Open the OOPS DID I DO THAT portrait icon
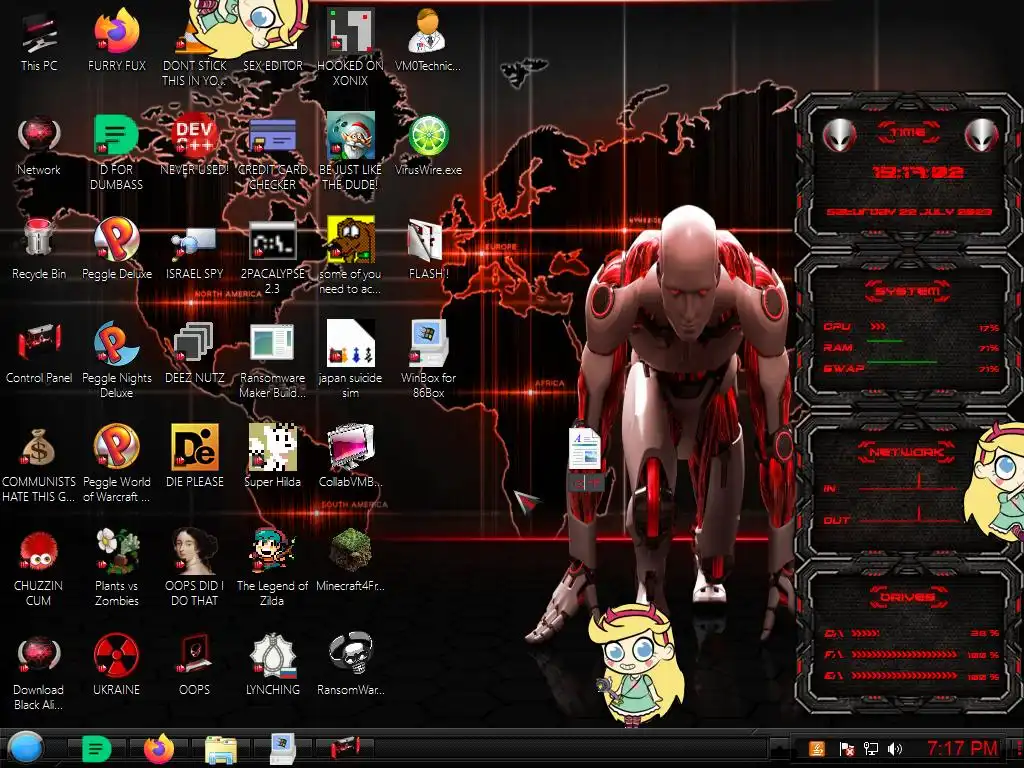1024x768 pixels. point(195,567)
